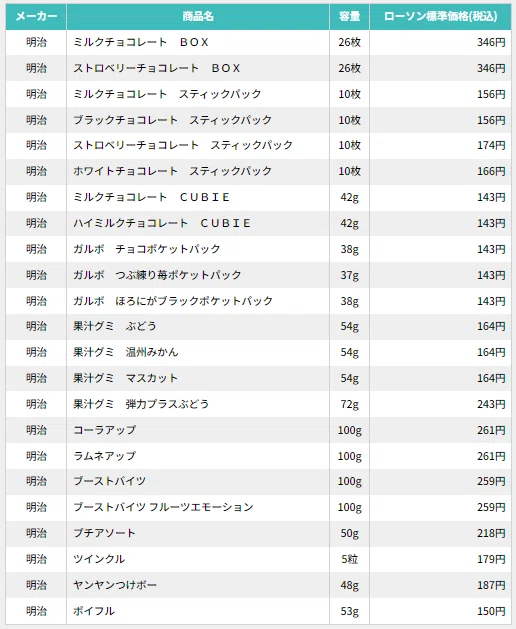The image size is (516, 629).
Task: Click the 179円 price for ツインクル
Action: coord(491,559)
